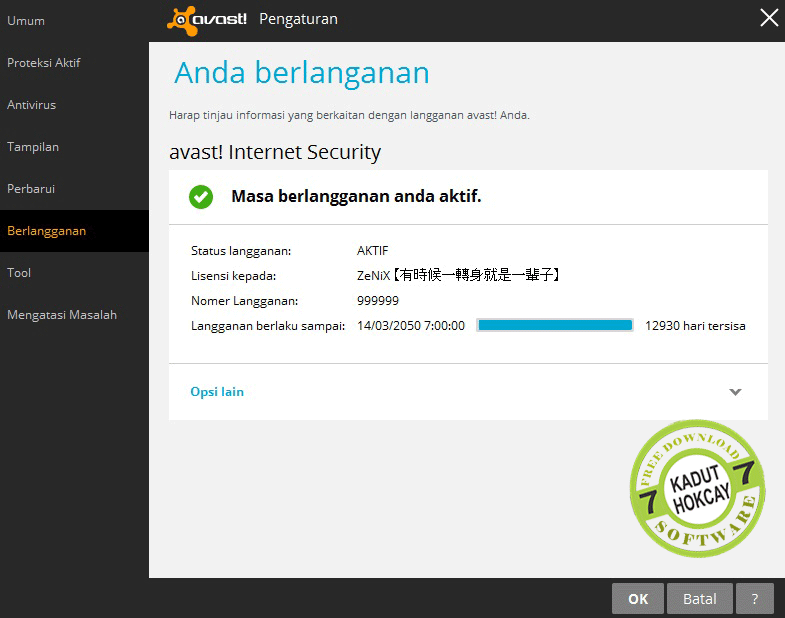Expand Opsi lain with the chevron
This screenshot has width=785, height=618.
tap(735, 392)
